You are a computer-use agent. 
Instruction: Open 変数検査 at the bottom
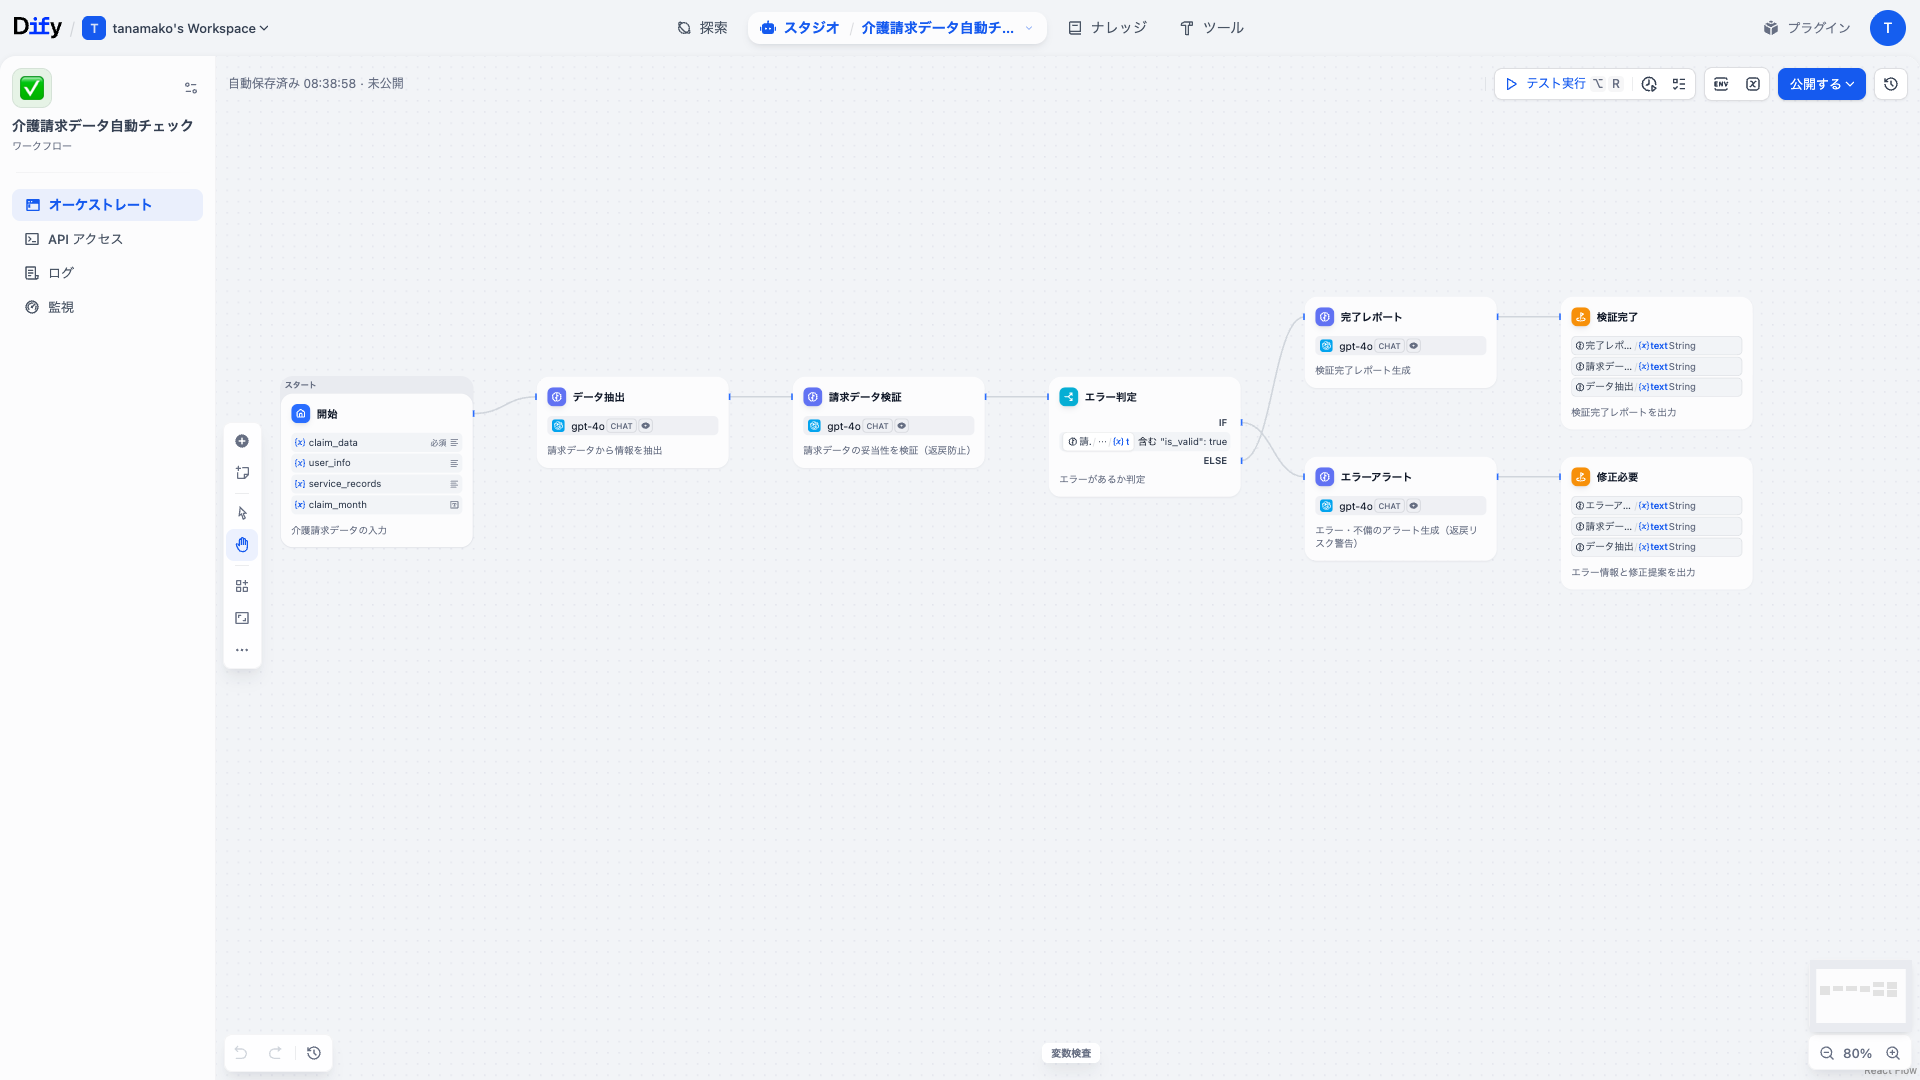tap(1070, 1053)
